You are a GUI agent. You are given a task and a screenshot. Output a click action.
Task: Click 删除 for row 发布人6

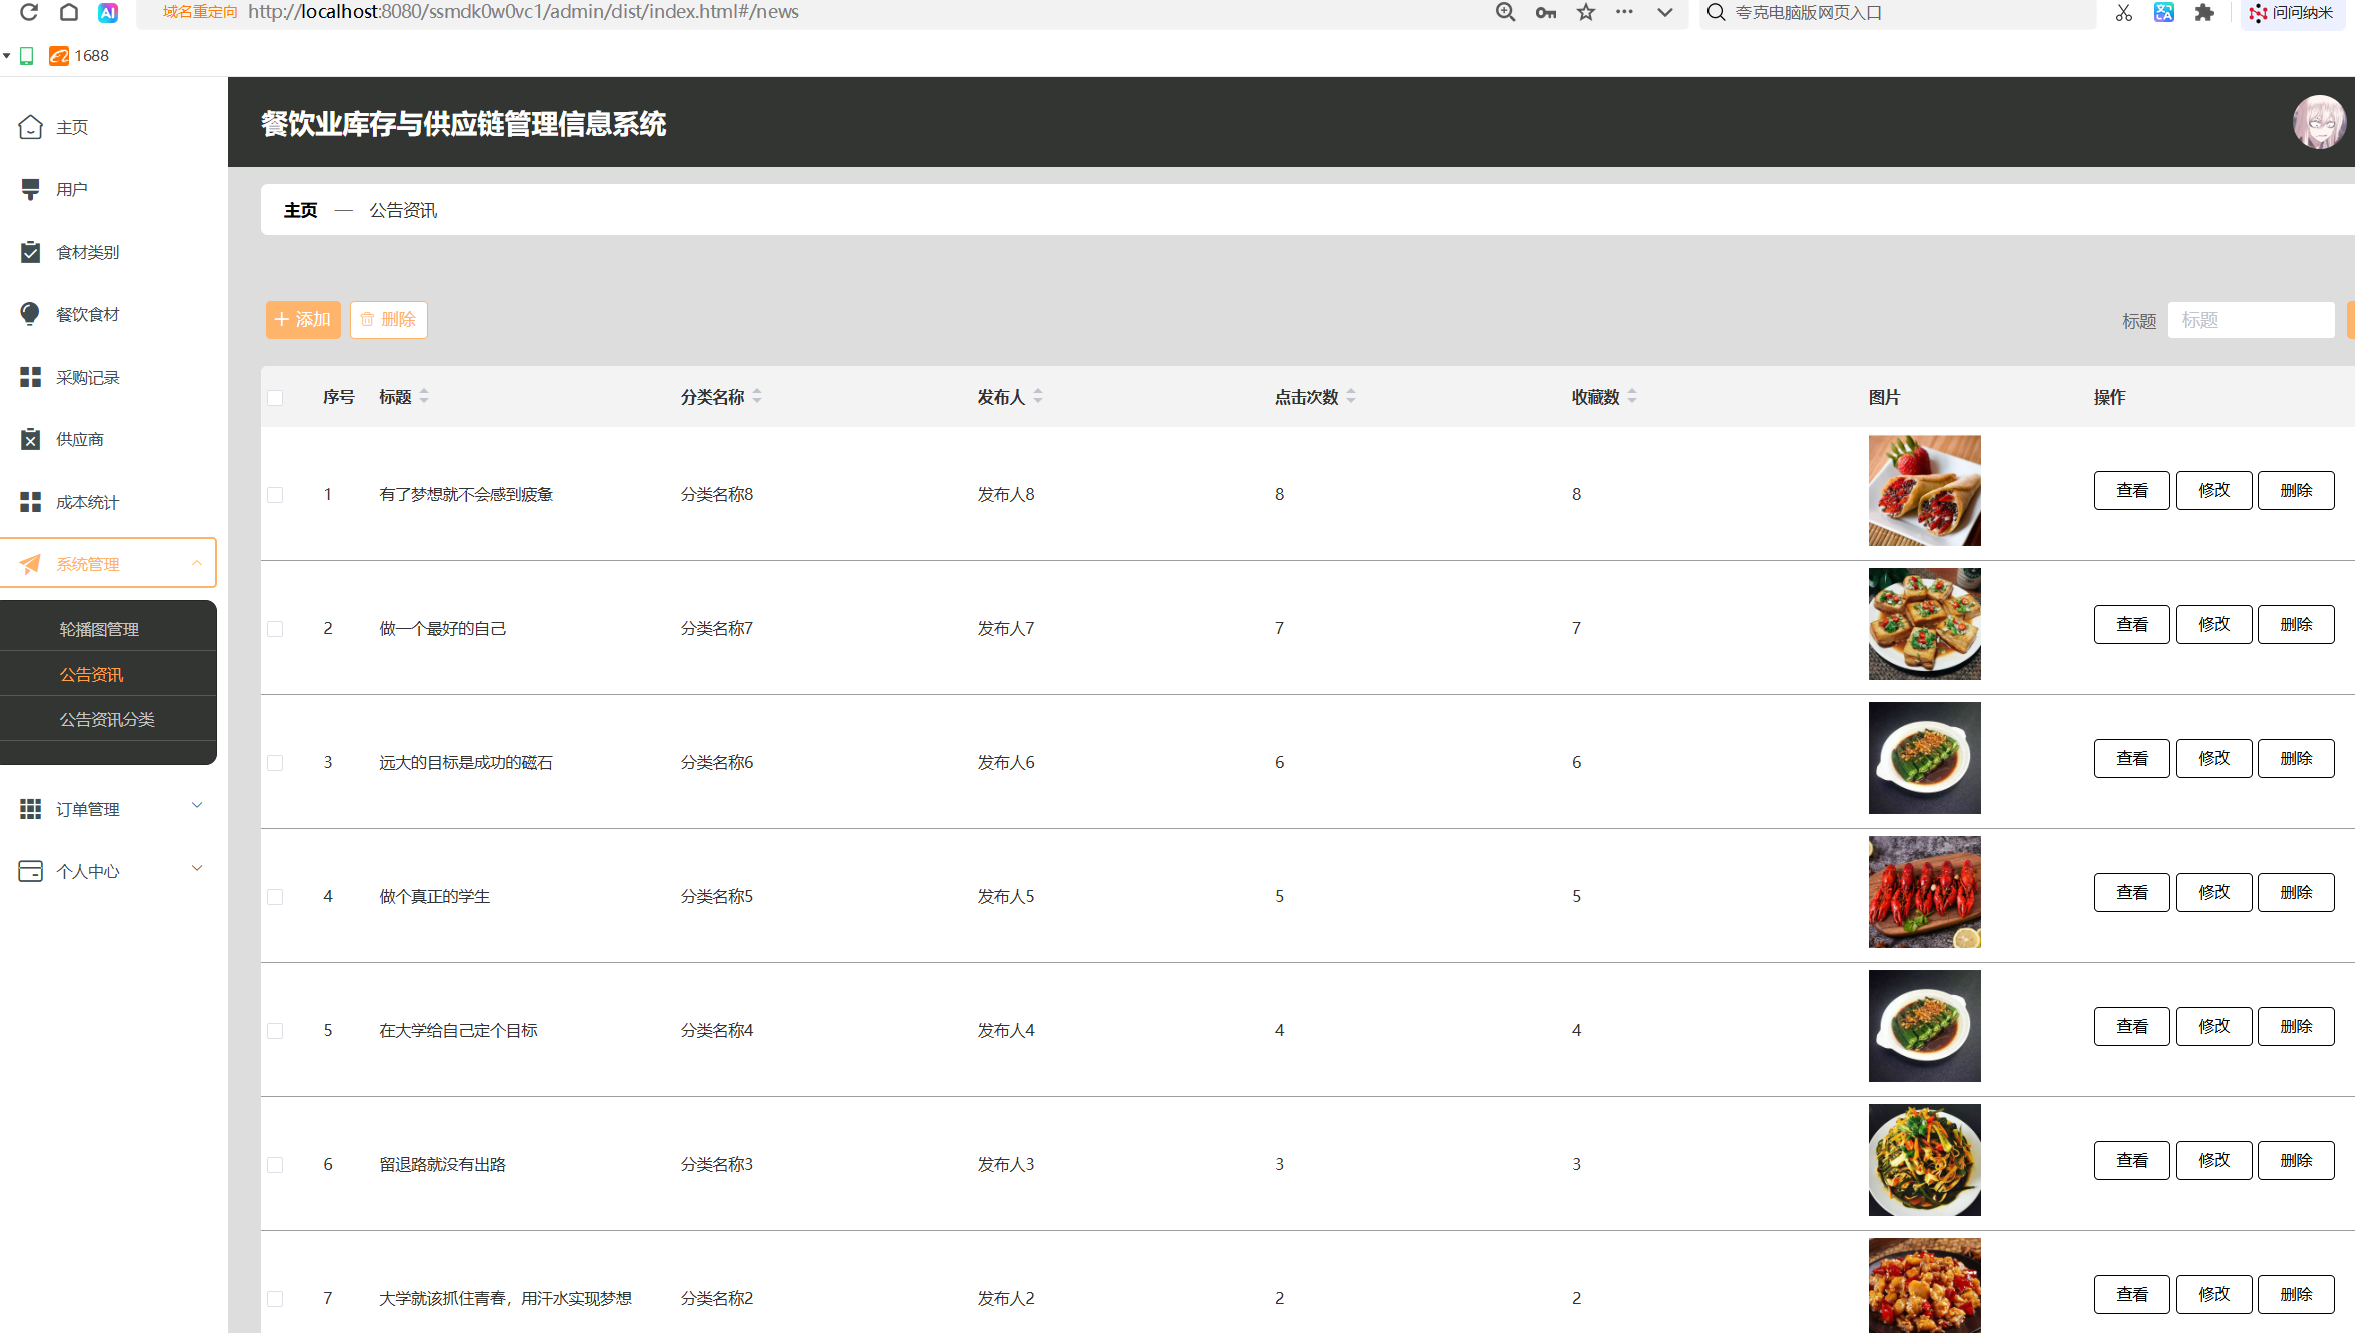2296,759
